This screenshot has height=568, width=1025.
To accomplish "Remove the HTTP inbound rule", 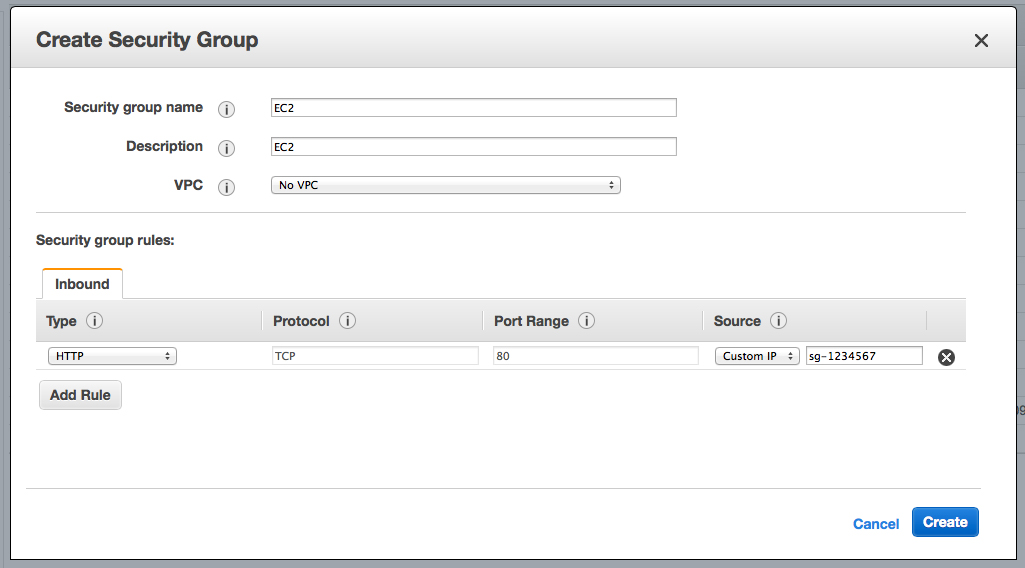I will (946, 357).
